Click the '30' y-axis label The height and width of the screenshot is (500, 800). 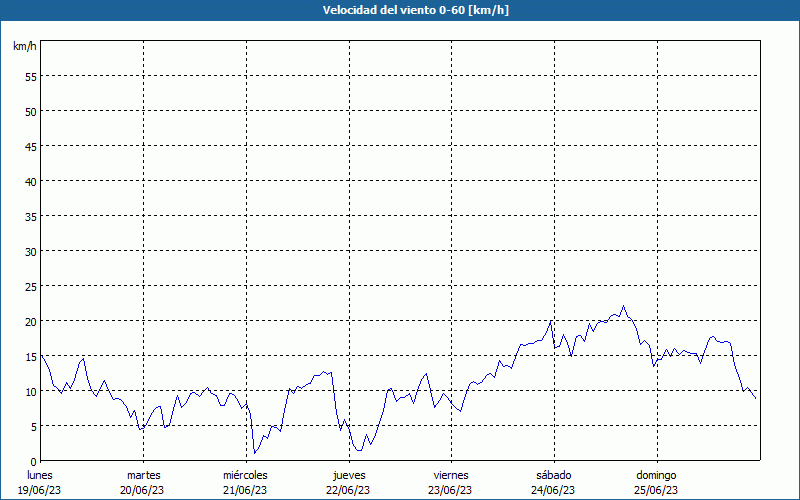point(31,252)
